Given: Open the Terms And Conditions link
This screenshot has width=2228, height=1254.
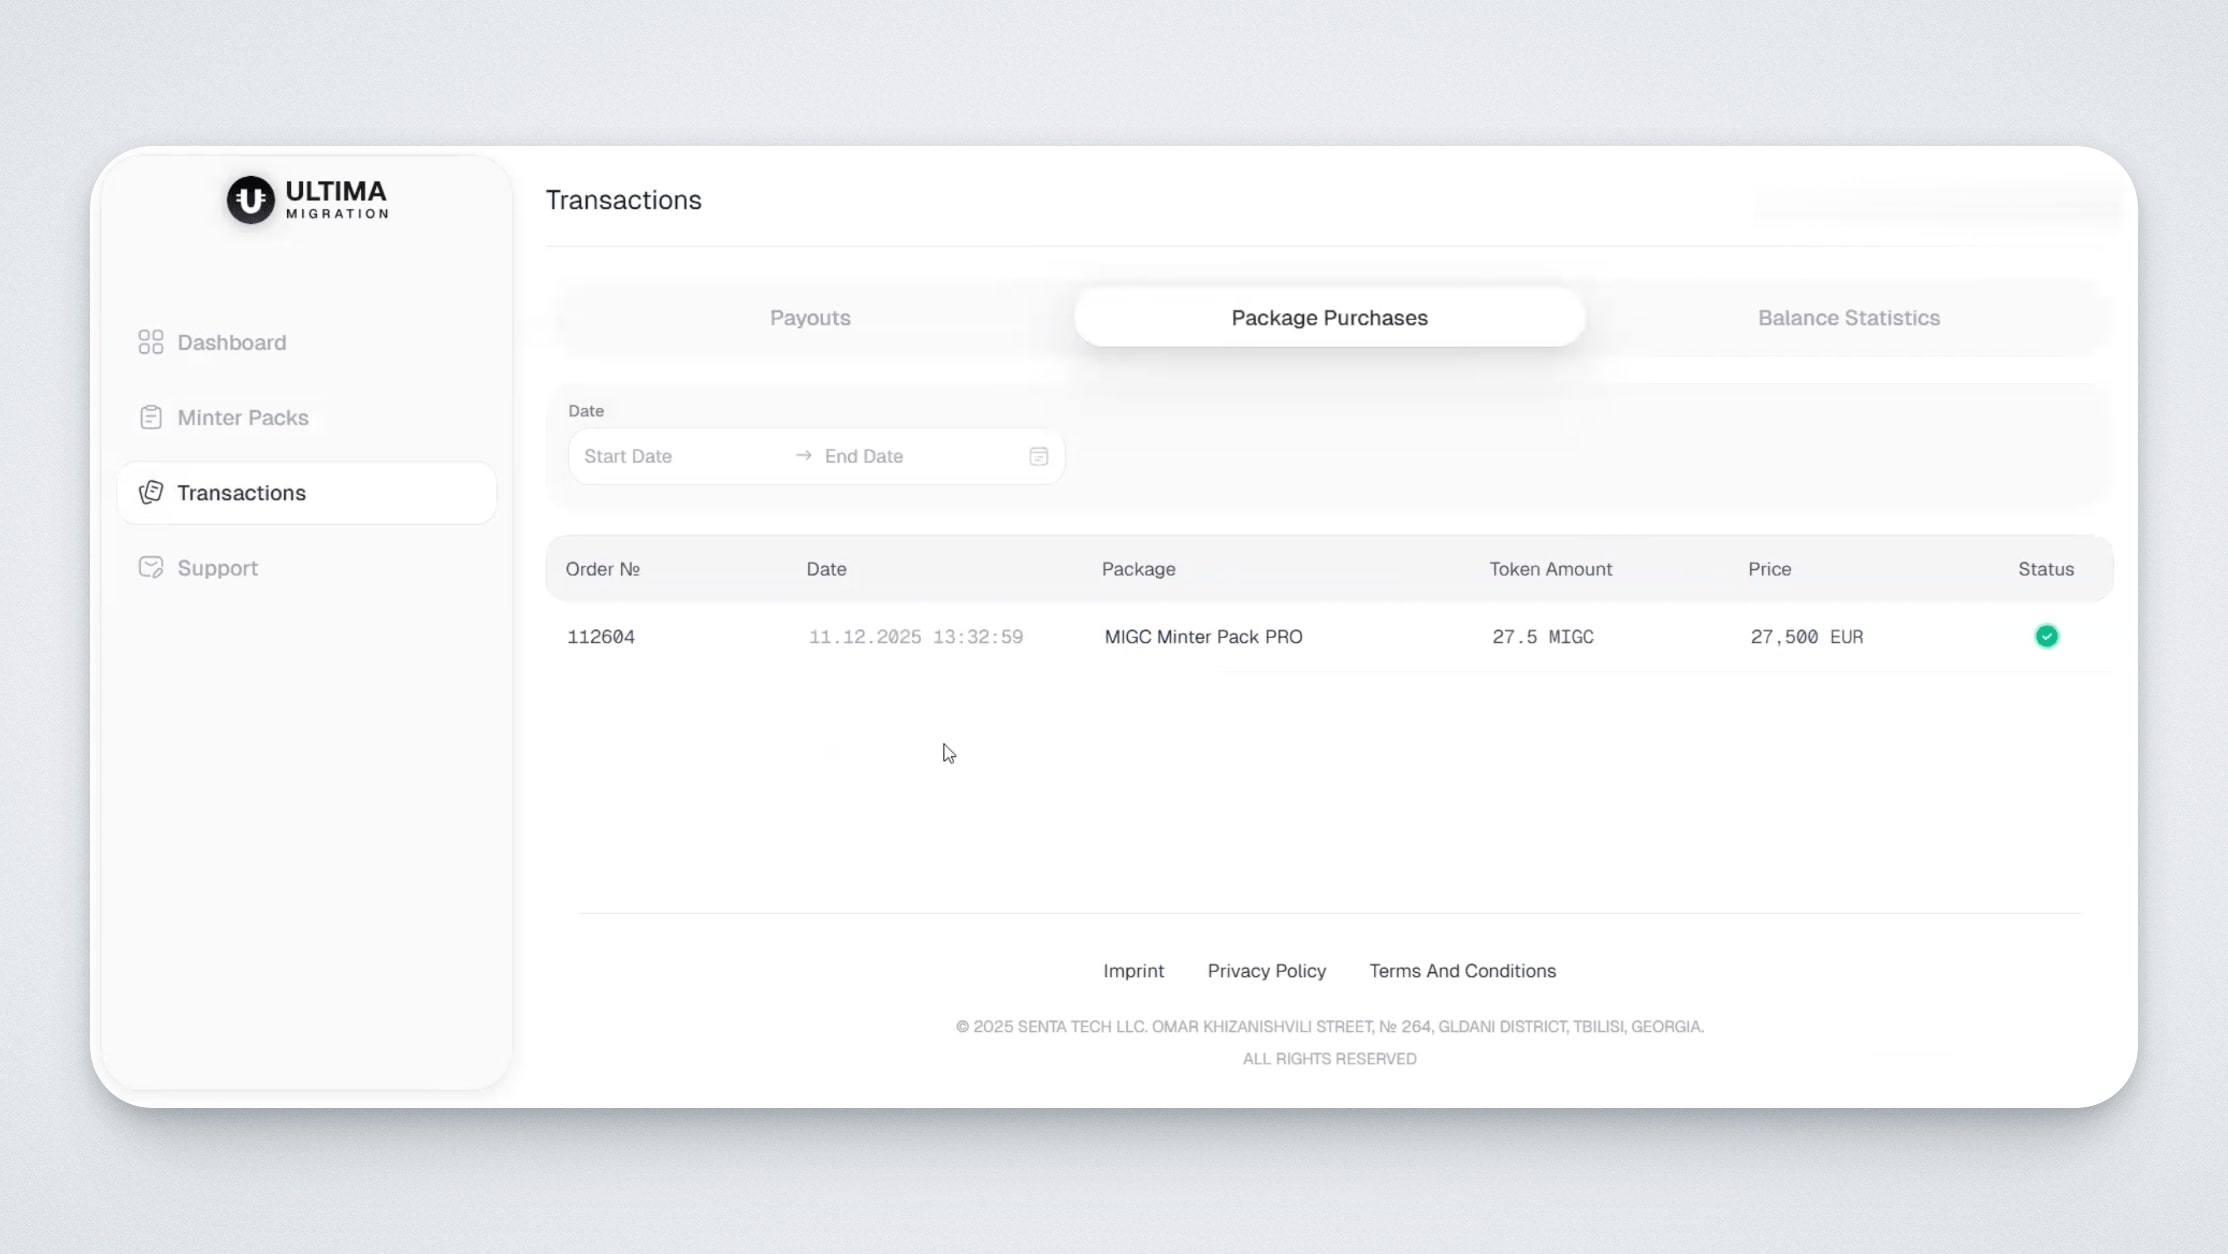Looking at the screenshot, I should pos(1462,971).
